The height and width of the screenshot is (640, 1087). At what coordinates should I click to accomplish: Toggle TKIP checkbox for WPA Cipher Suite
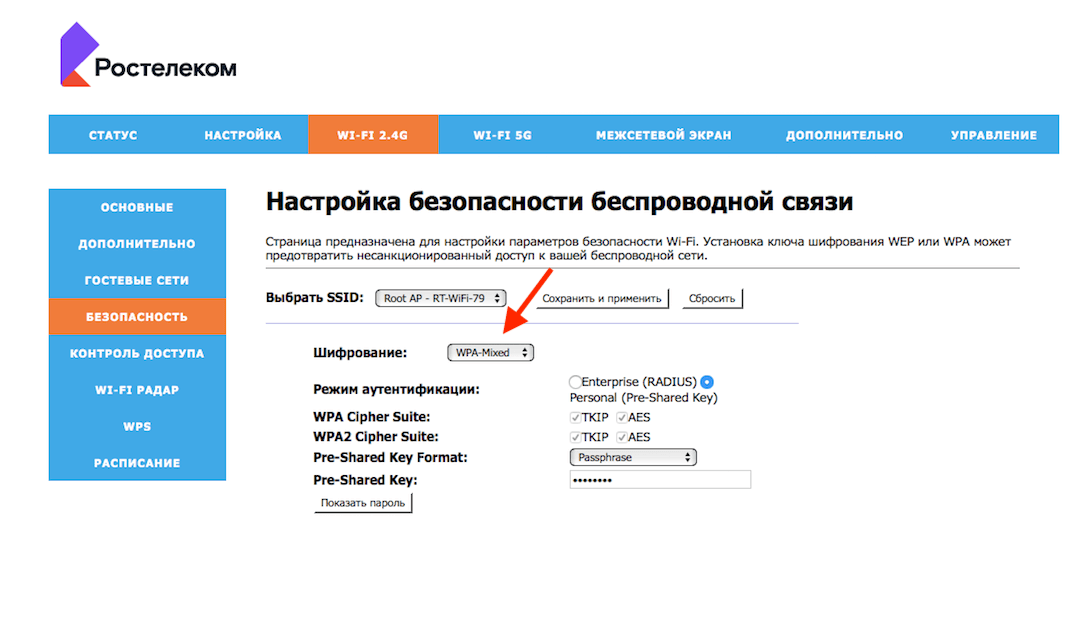point(575,417)
